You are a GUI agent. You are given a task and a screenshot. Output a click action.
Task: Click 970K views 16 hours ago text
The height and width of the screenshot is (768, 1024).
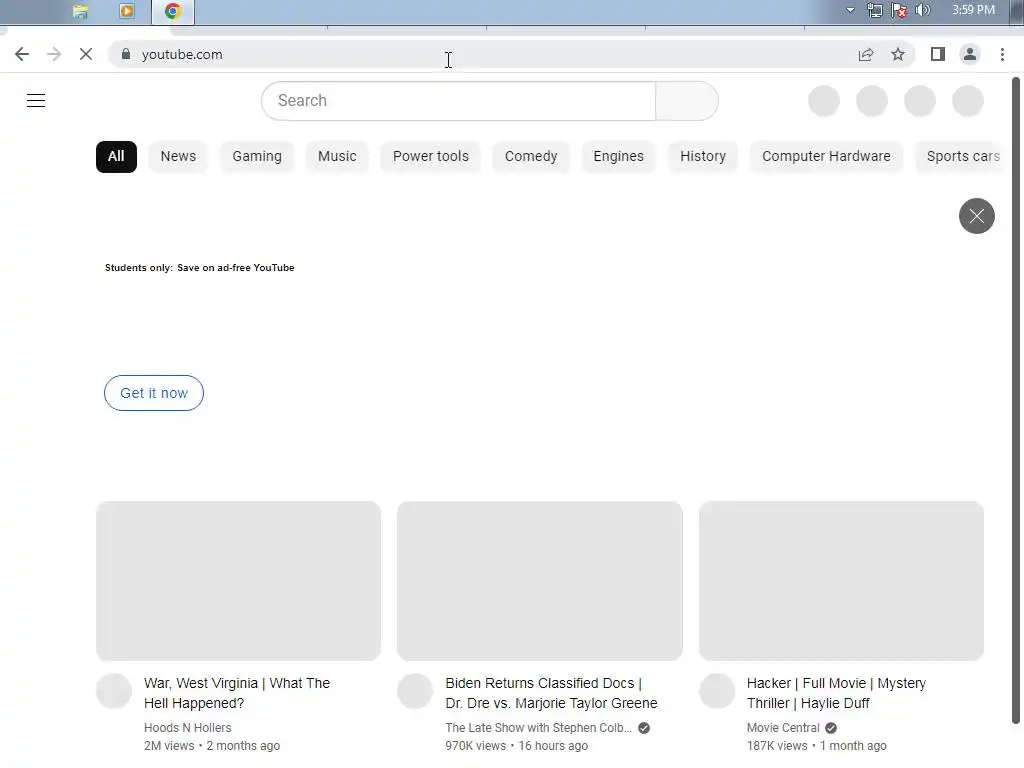click(517, 746)
